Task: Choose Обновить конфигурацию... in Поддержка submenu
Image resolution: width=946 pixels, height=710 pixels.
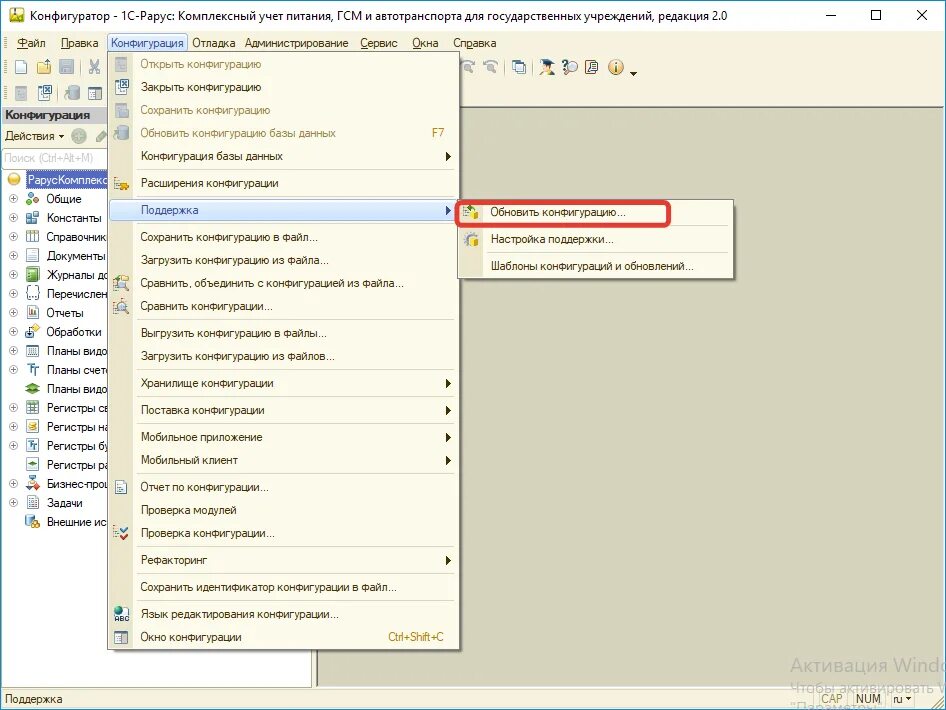Action: pyautogui.click(x=594, y=212)
